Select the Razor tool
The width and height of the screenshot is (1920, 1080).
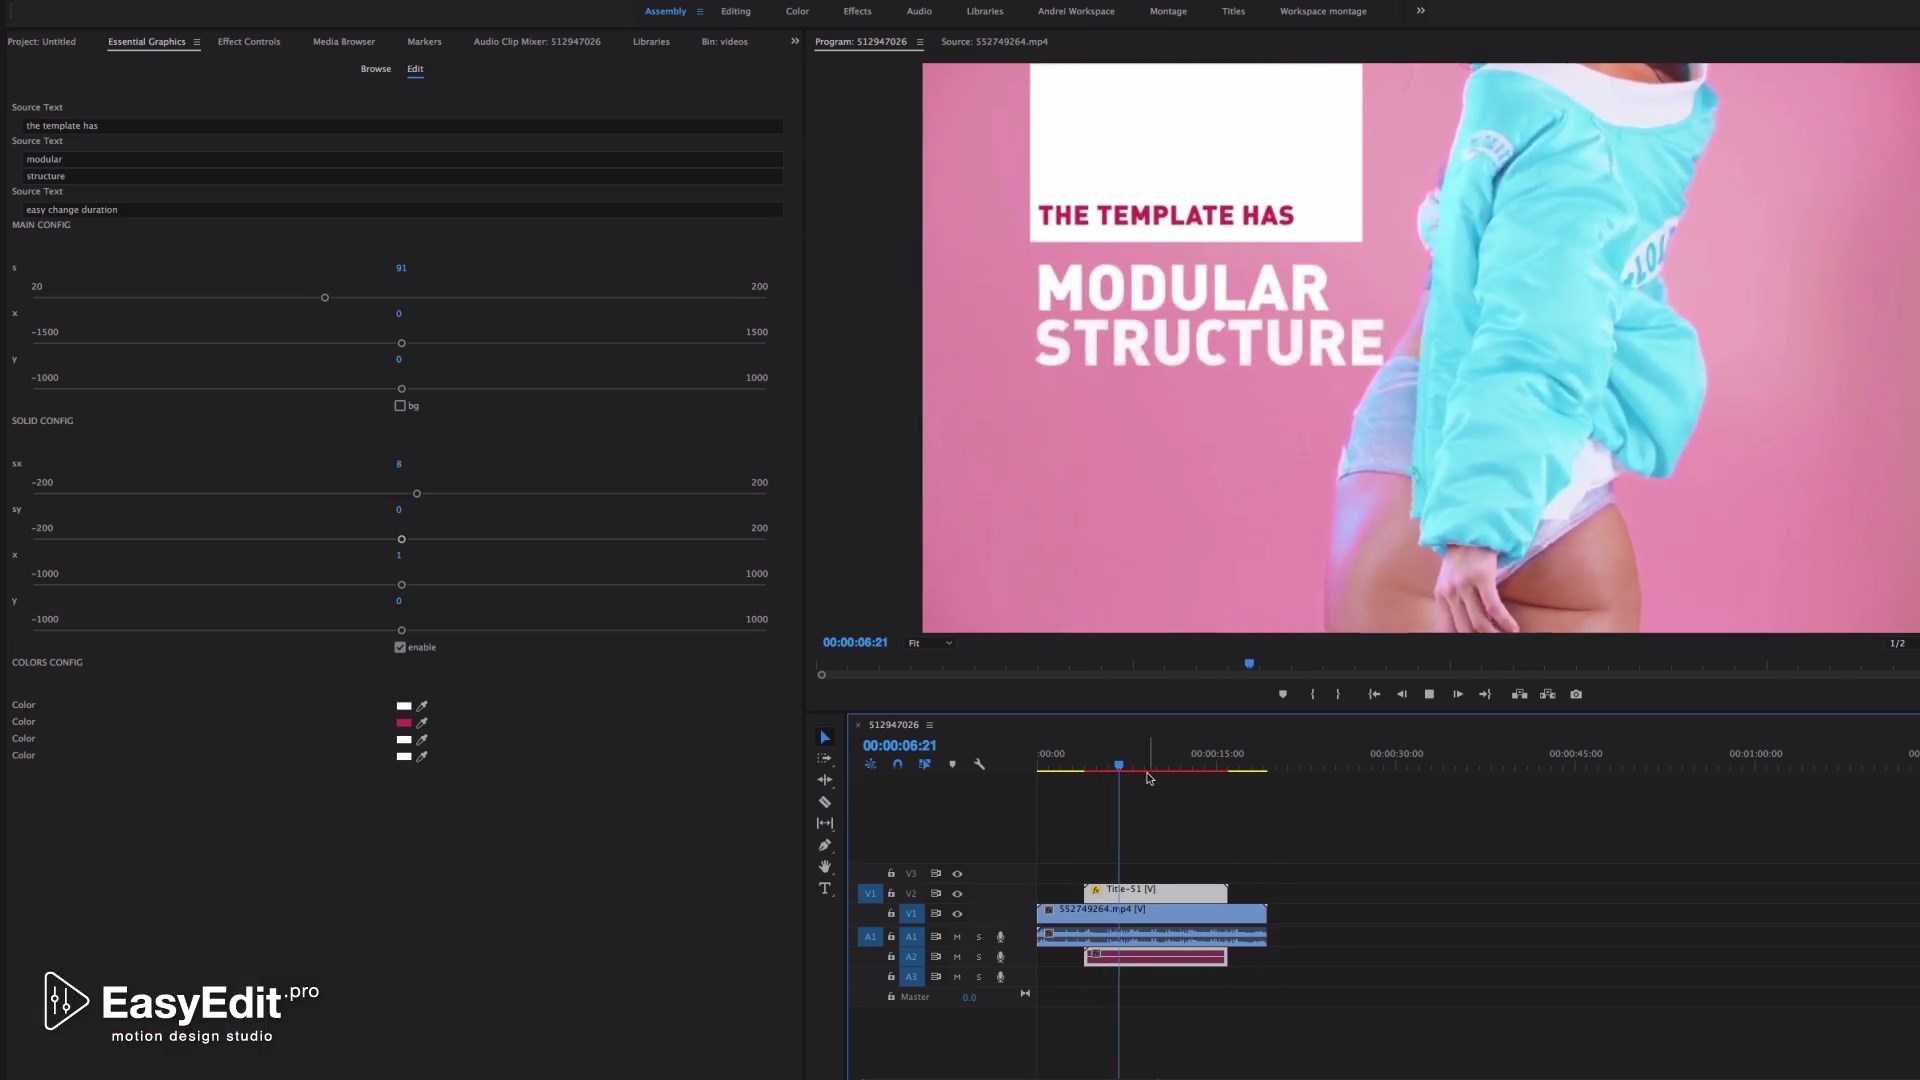coord(825,801)
